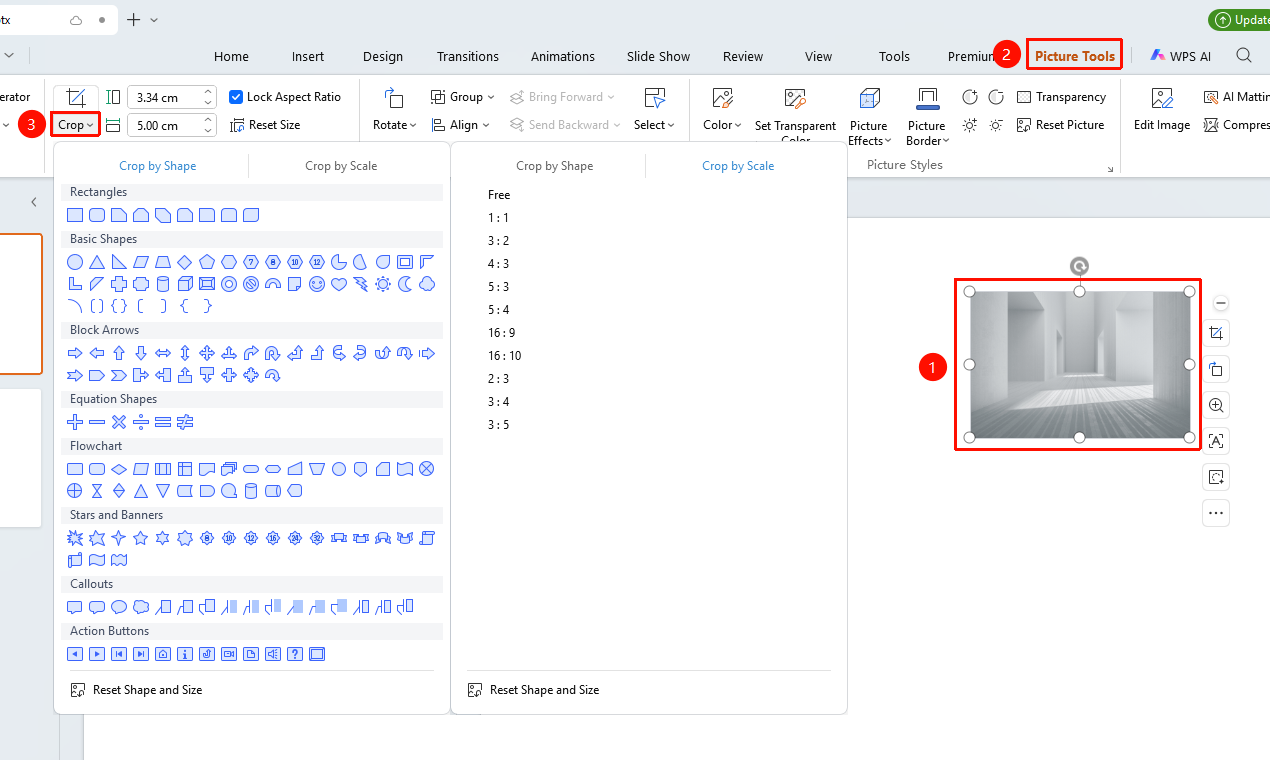The height and width of the screenshot is (760, 1270).
Task: Choose the smiley face shape in Basic Shapes
Action: 317,284
